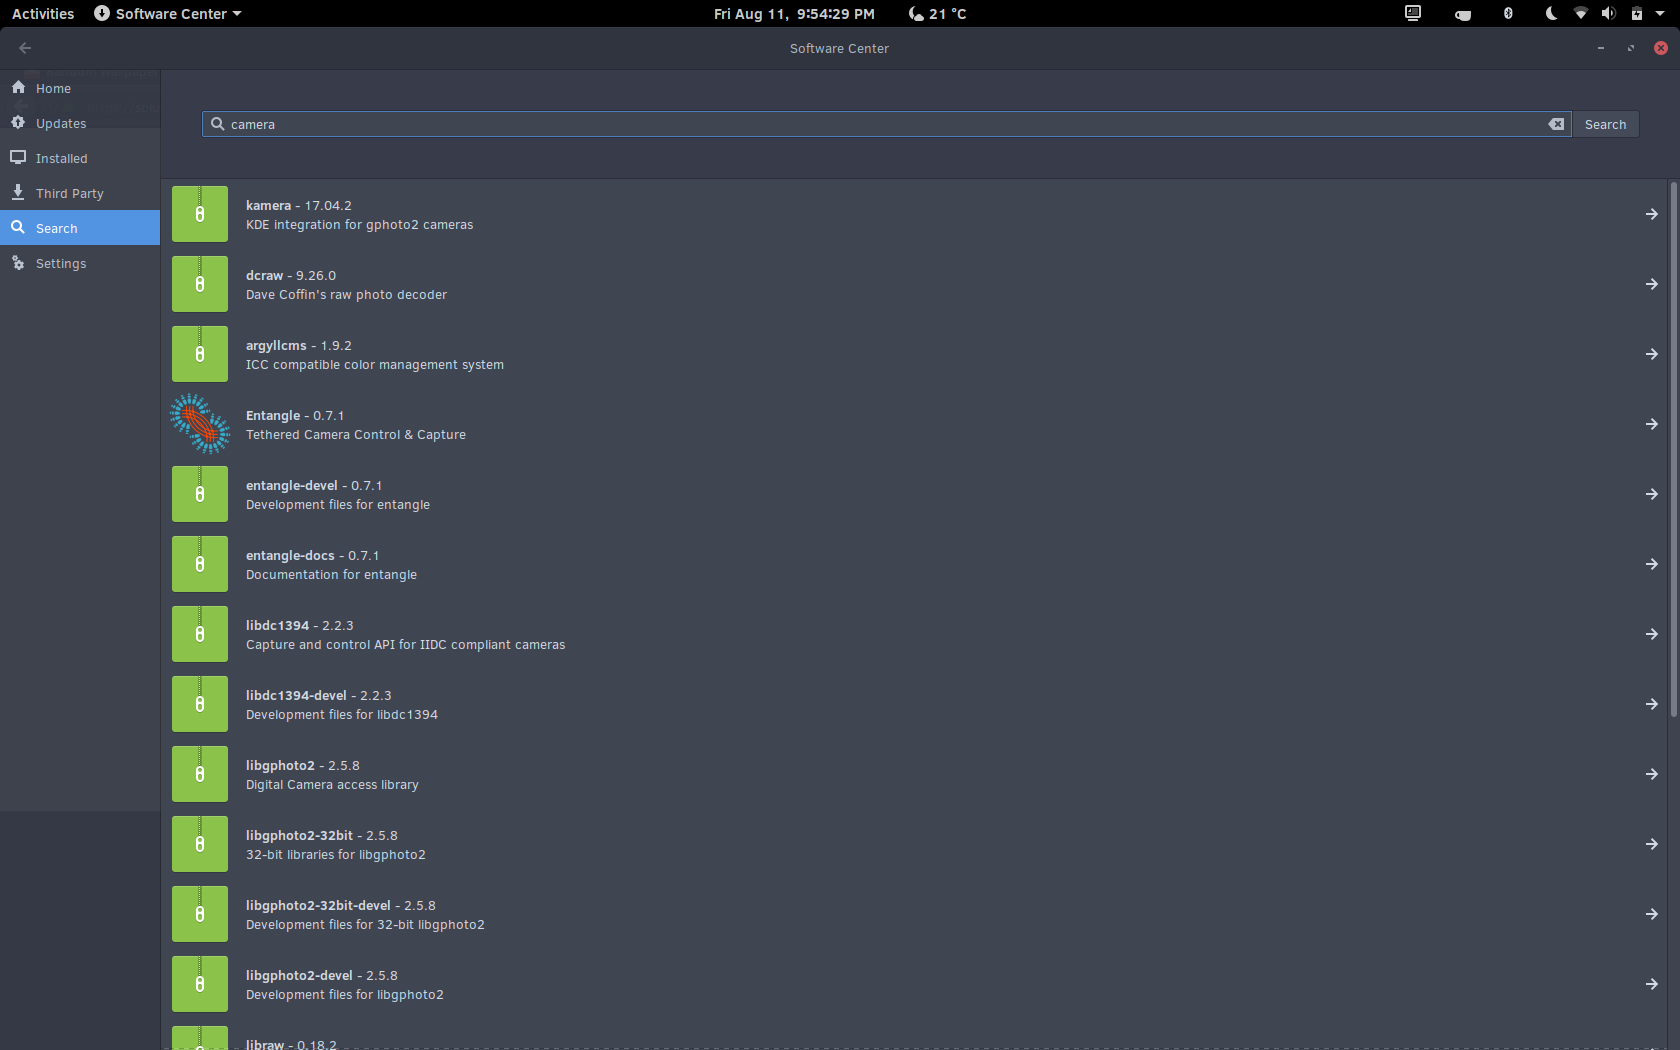This screenshot has height=1050, width=1680.
Task: Click the entangle-devel package icon
Action: coord(200,494)
